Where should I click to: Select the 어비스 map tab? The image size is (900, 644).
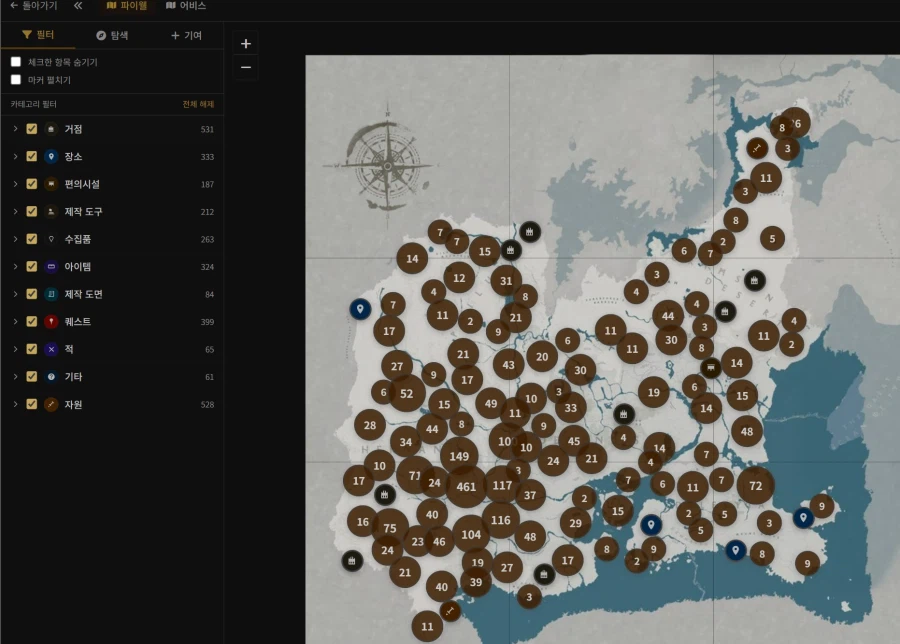tap(186, 6)
